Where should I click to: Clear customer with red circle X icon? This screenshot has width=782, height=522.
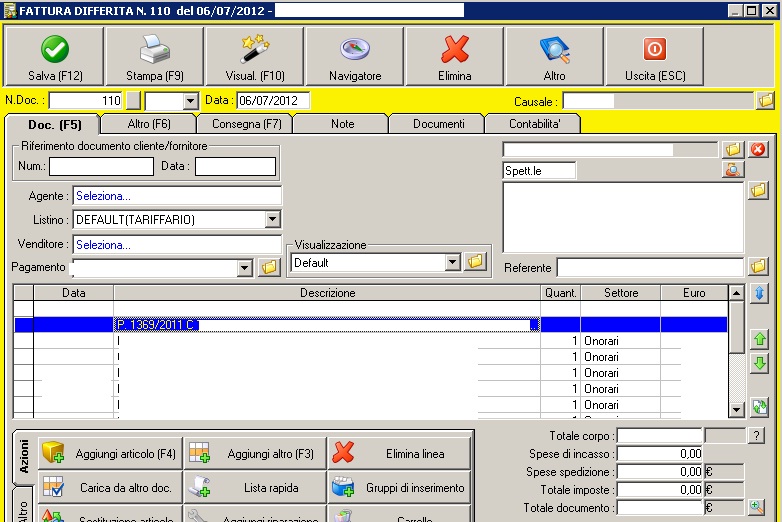tap(758, 149)
